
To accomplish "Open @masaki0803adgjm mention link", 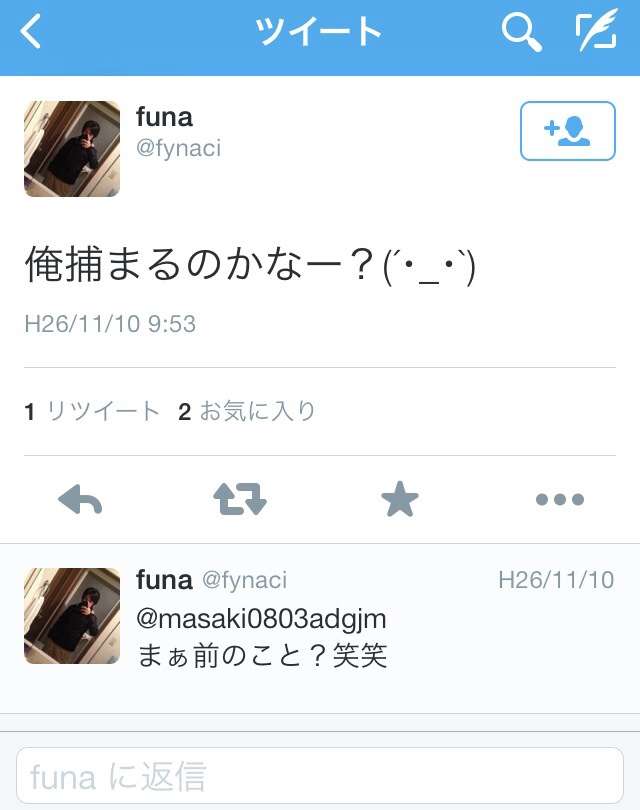I will click(x=261, y=619).
